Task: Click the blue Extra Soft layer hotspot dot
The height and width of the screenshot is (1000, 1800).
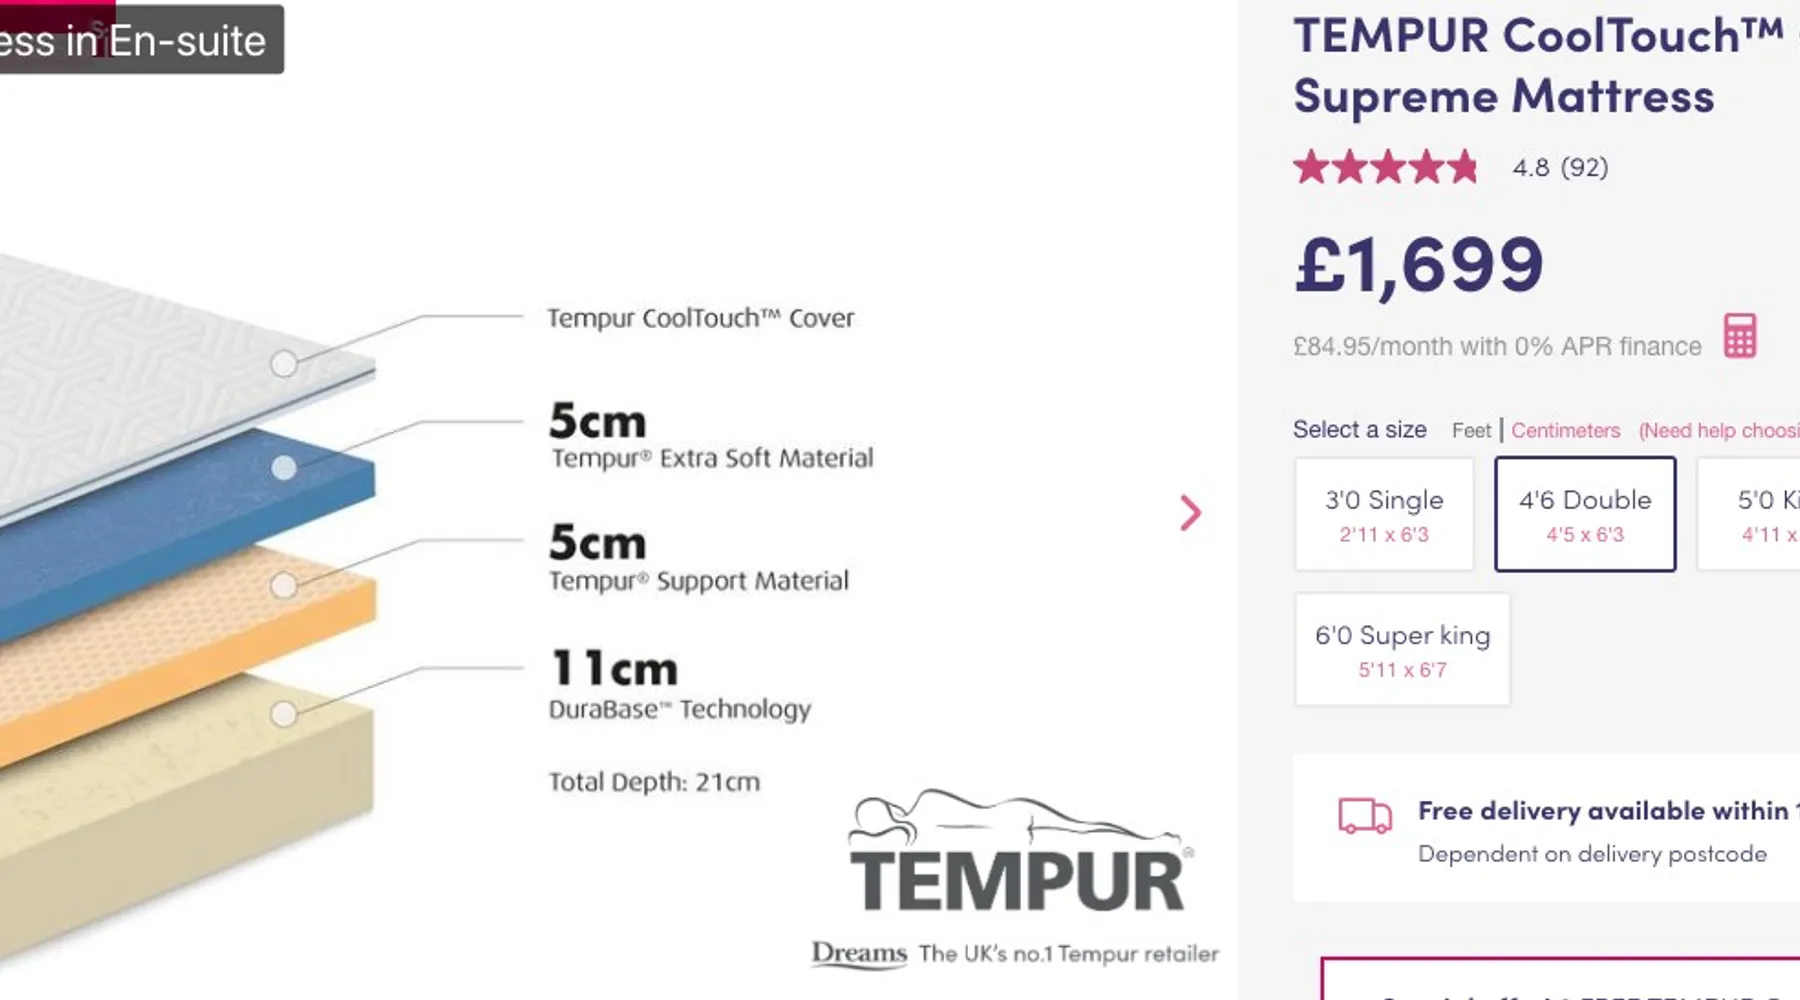Action: pos(284,467)
